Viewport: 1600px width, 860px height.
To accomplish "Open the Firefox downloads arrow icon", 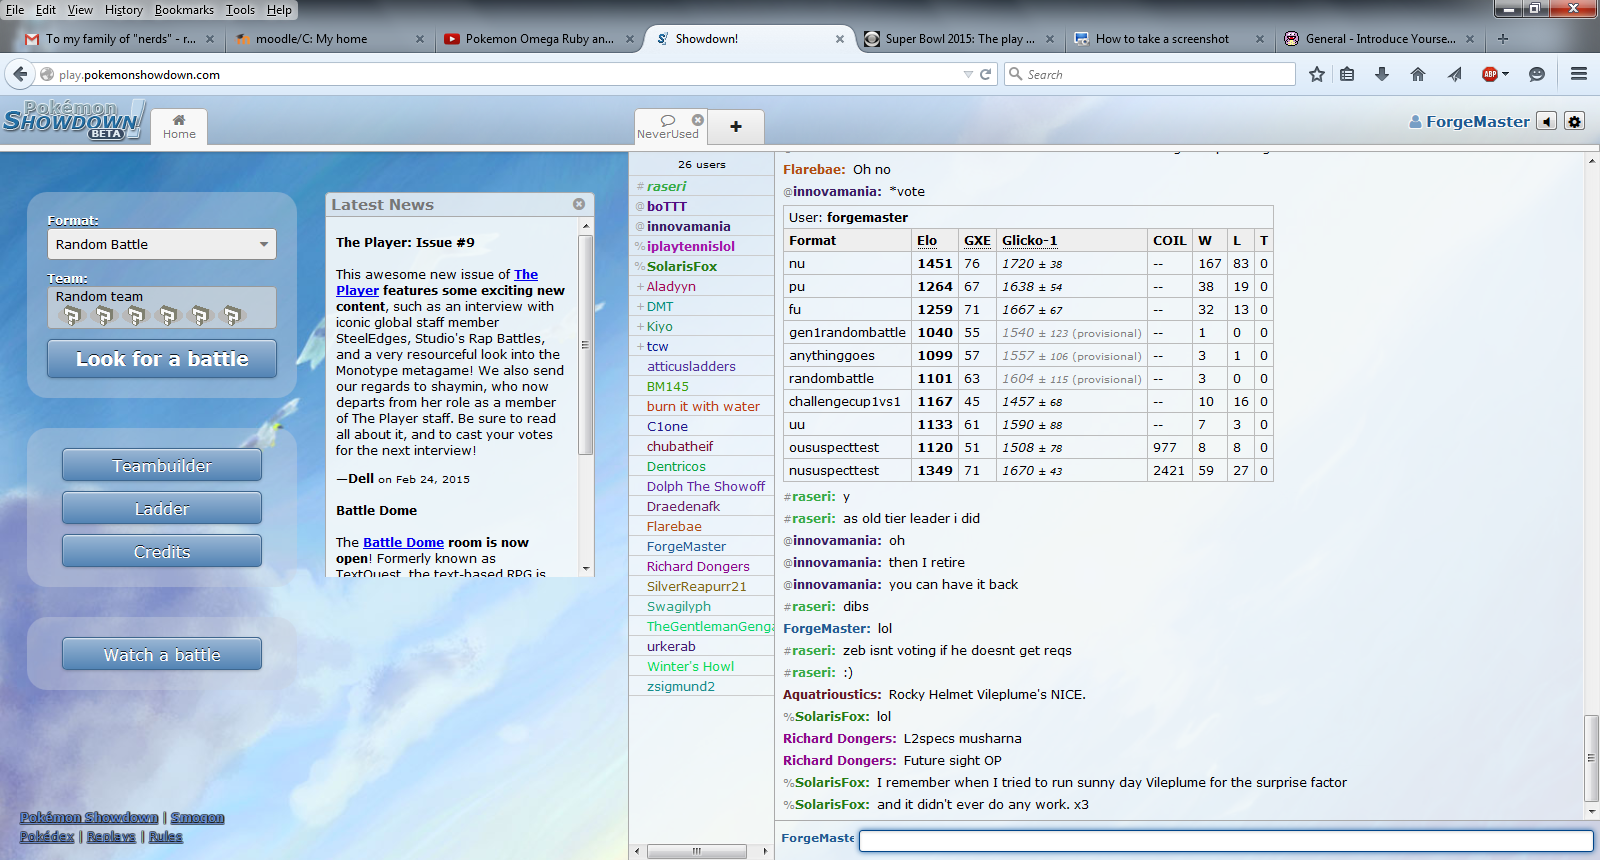I will [x=1382, y=74].
